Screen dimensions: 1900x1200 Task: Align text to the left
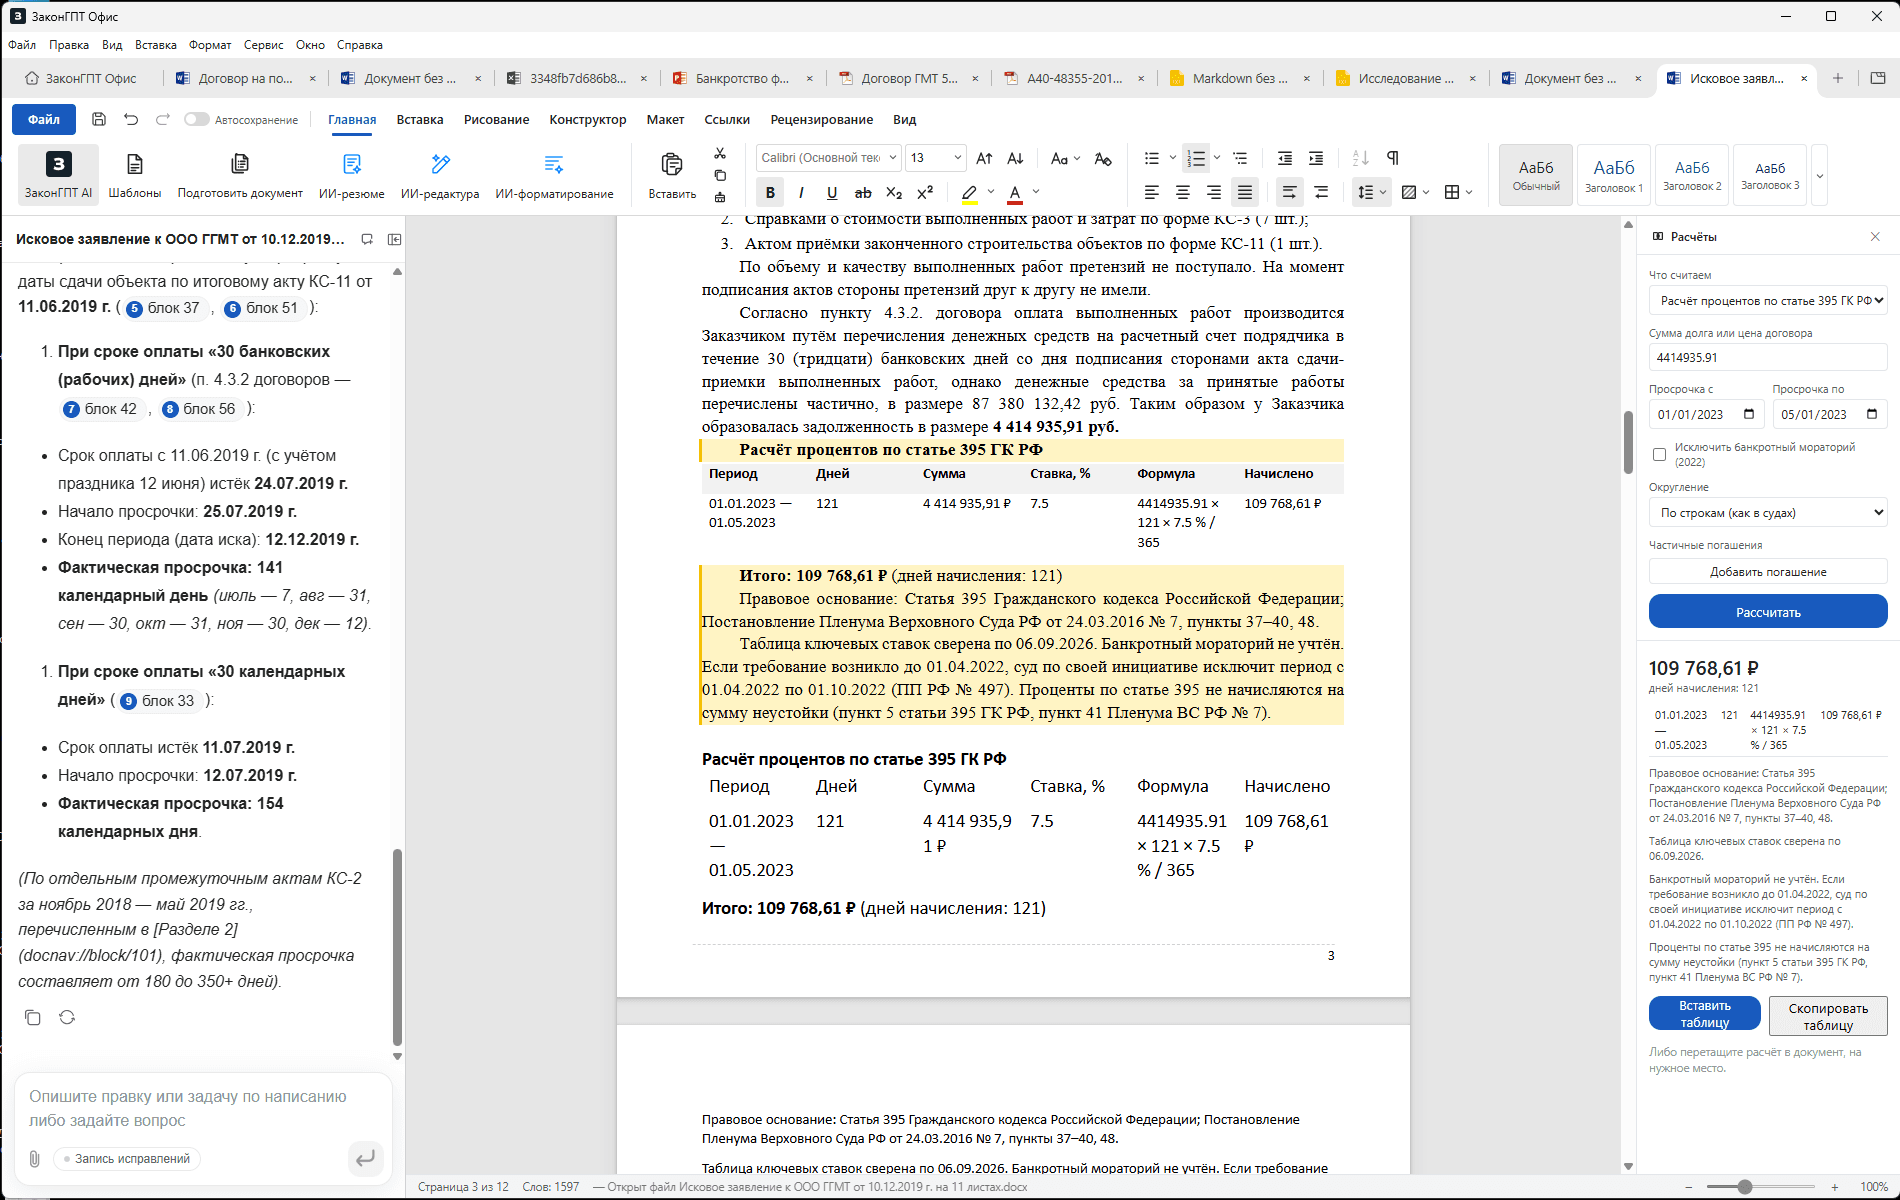(x=1152, y=192)
